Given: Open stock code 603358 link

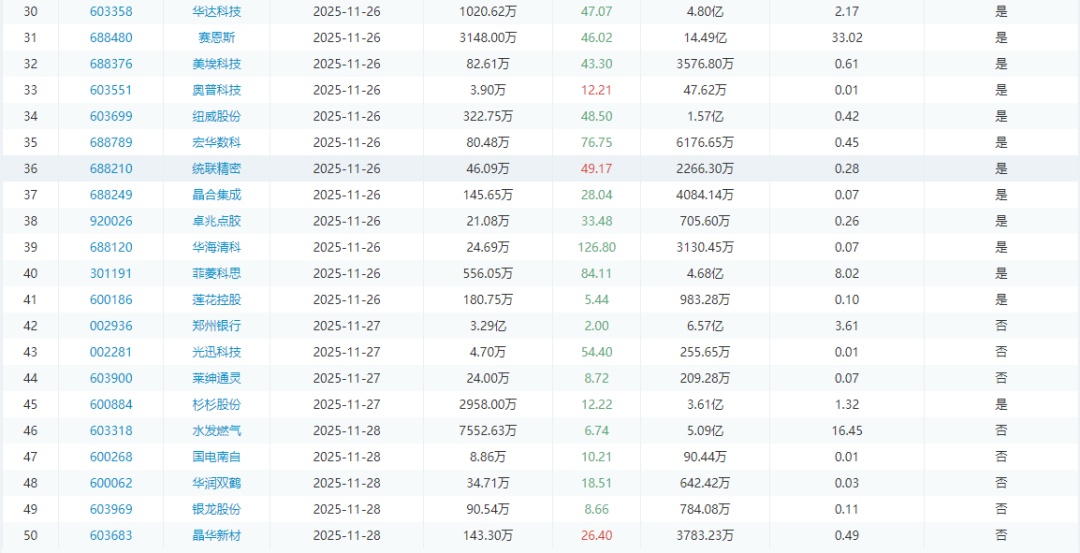Looking at the screenshot, I should coord(110,12).
